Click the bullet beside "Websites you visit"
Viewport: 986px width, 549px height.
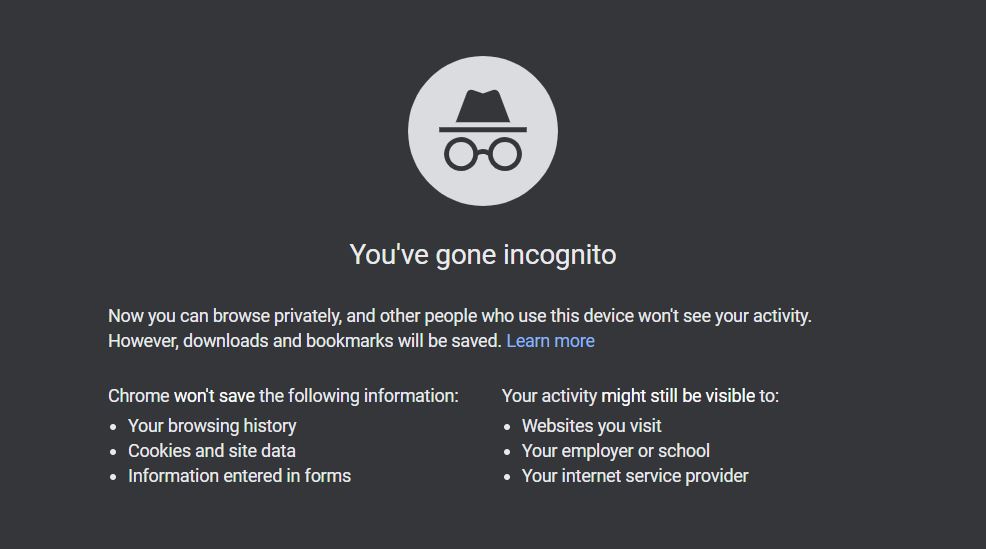507,427
